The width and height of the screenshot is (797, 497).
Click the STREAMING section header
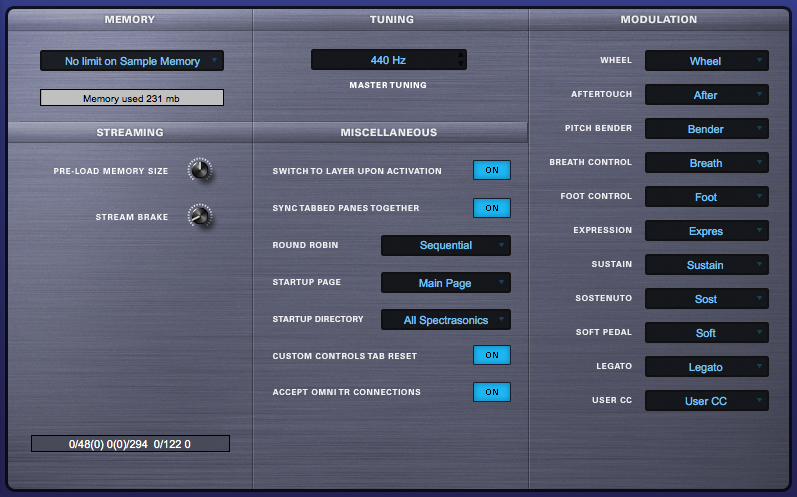[130, 132]
